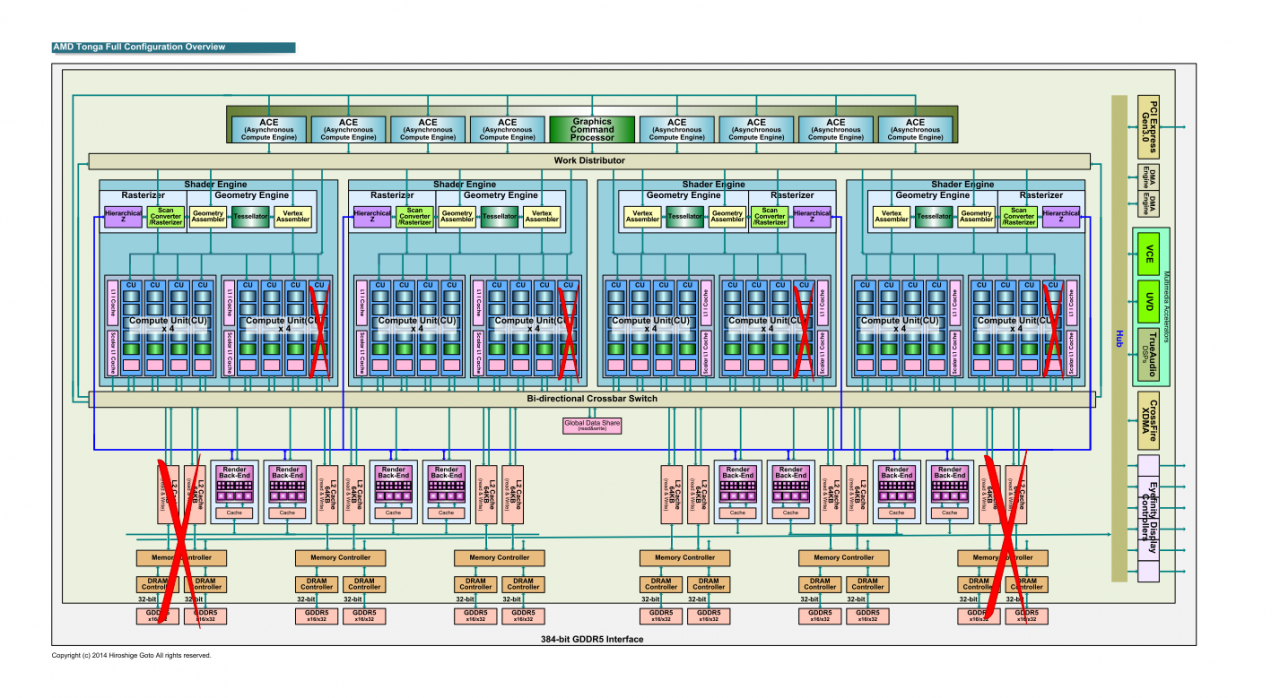This screenshot has height=698, width=1280.
Task: Select the Eyefinity Display Controllers block
Action: pyautogui.click(x=1149, y=518)
